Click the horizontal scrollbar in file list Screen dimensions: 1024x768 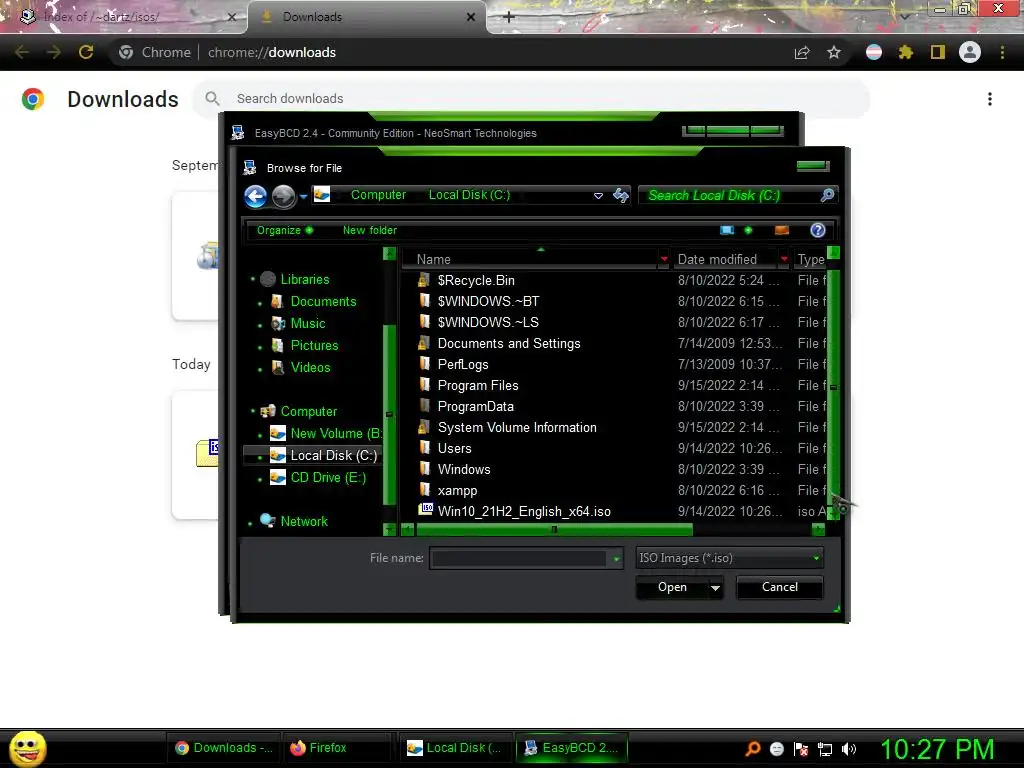click(x=554, y=529)
